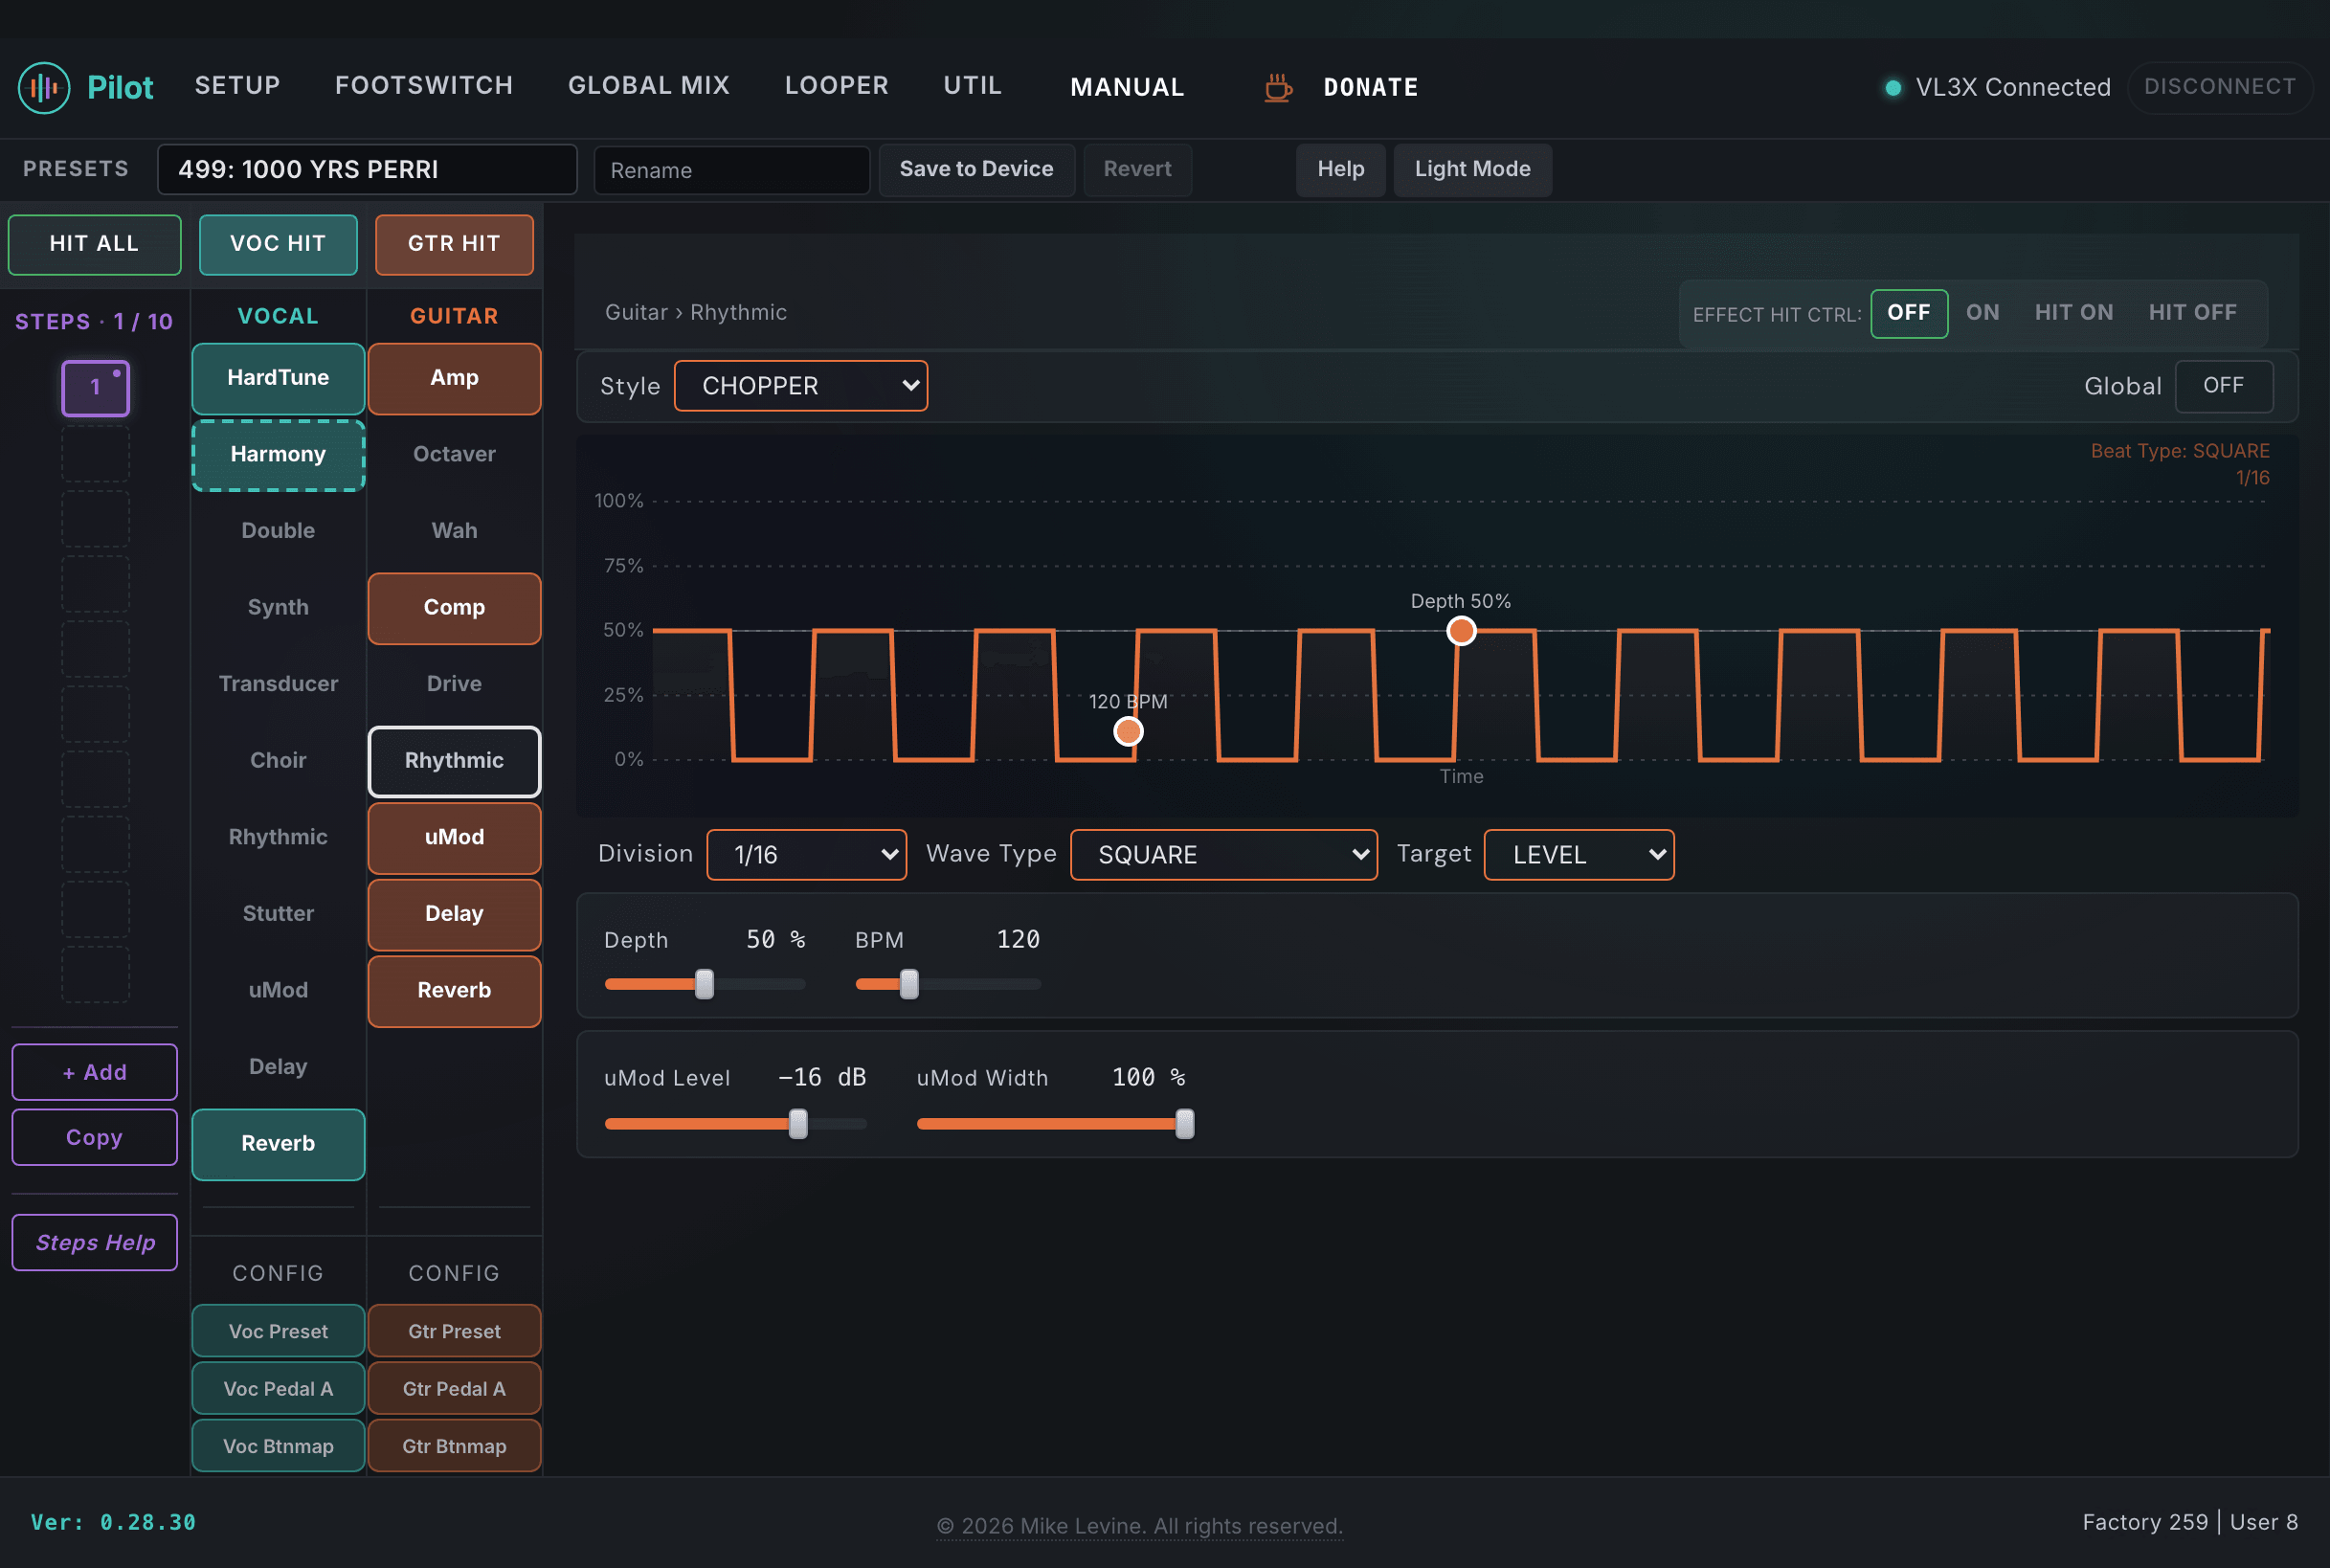Toggle the guitar Delay effect
This screenshot has height=1568, width=2330.
coord(454,914)
